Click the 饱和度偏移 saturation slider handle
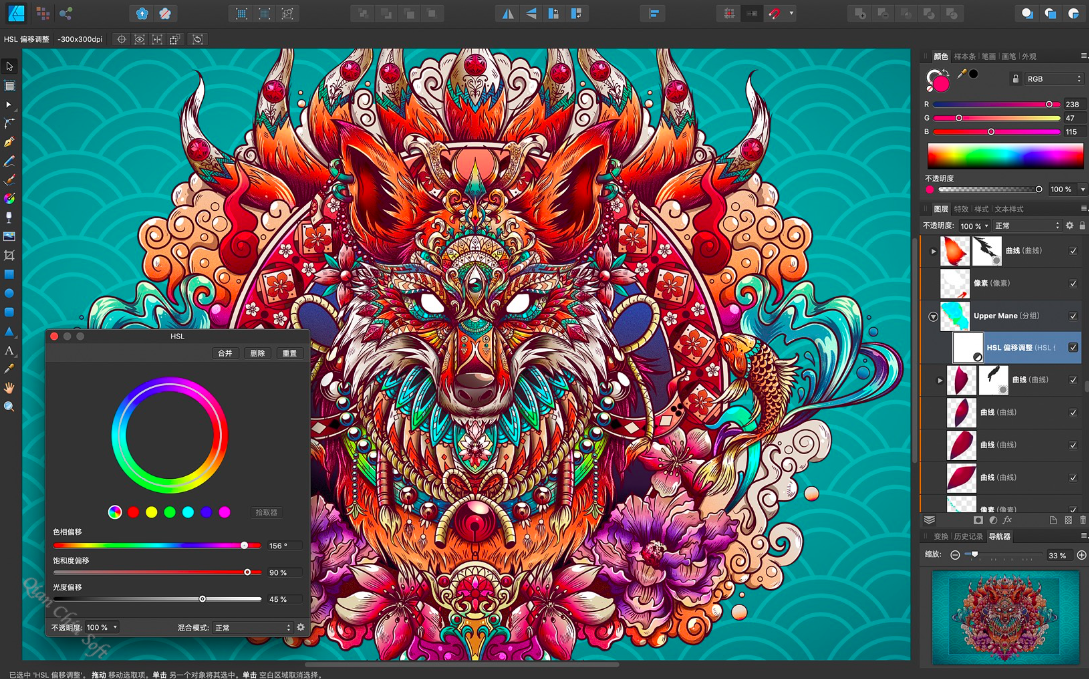The height and width of the screenshot is (679, 1089). [x=247, y=572]
